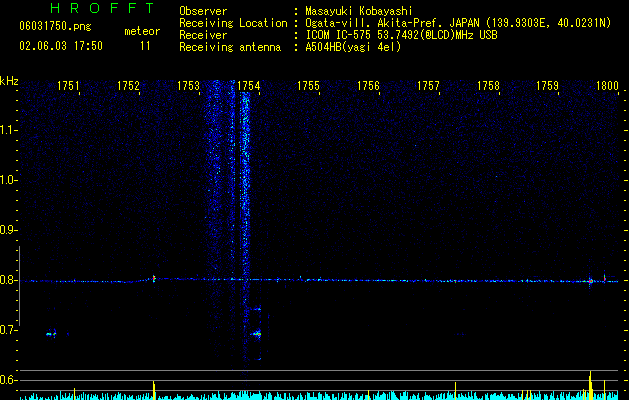Click the Receiver label

click(x=203, y=35)
